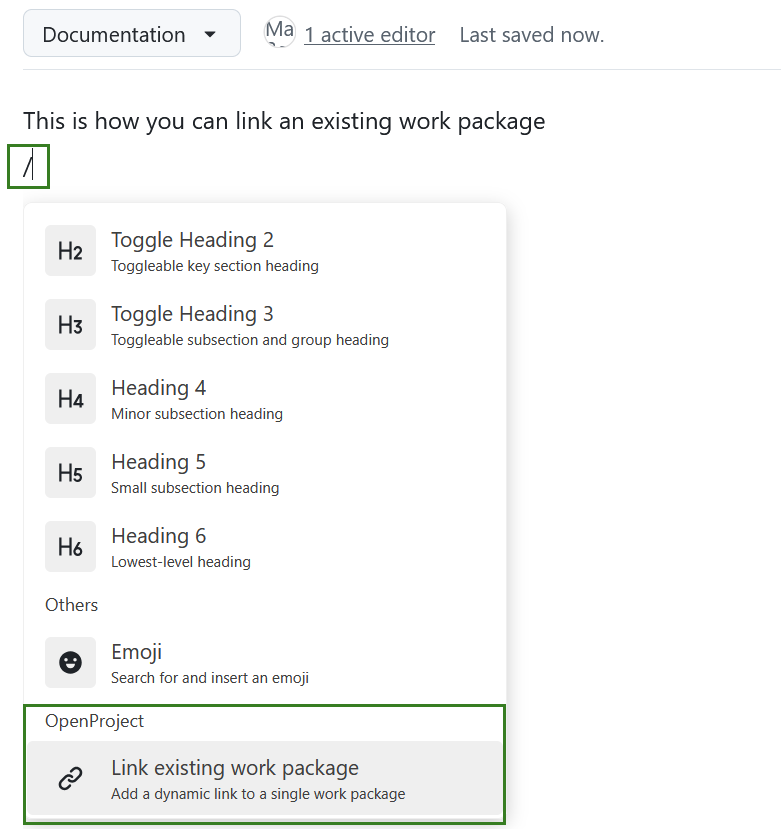This screenshot has width=781, height=829.
Task: Select the H6 Lowest-level heading icon
Action: [x=70, y=546]
